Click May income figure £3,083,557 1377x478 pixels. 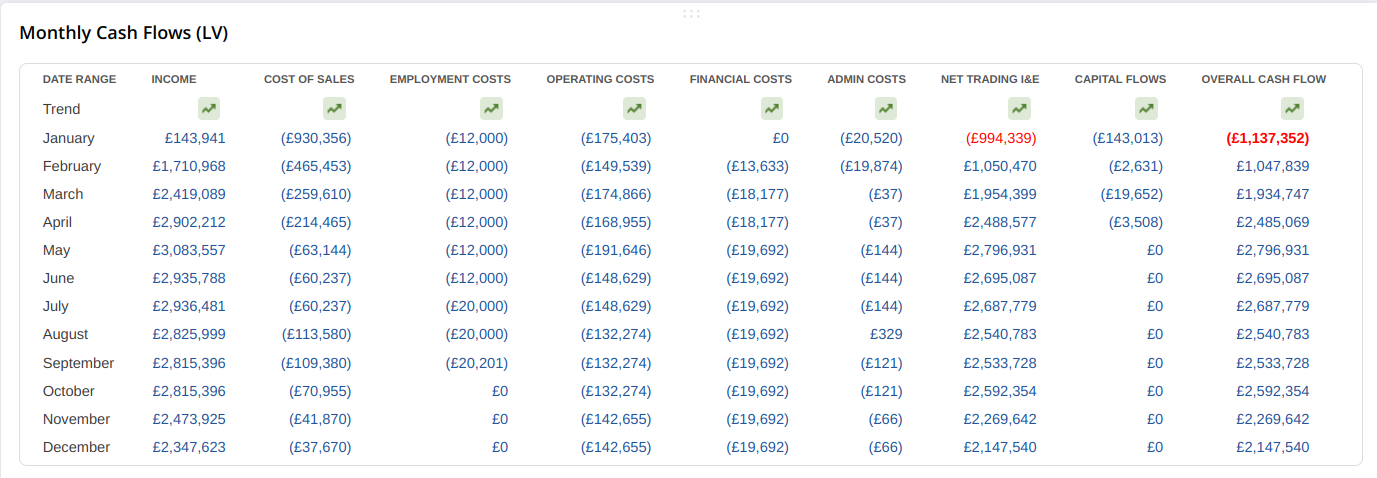point(189,250)
